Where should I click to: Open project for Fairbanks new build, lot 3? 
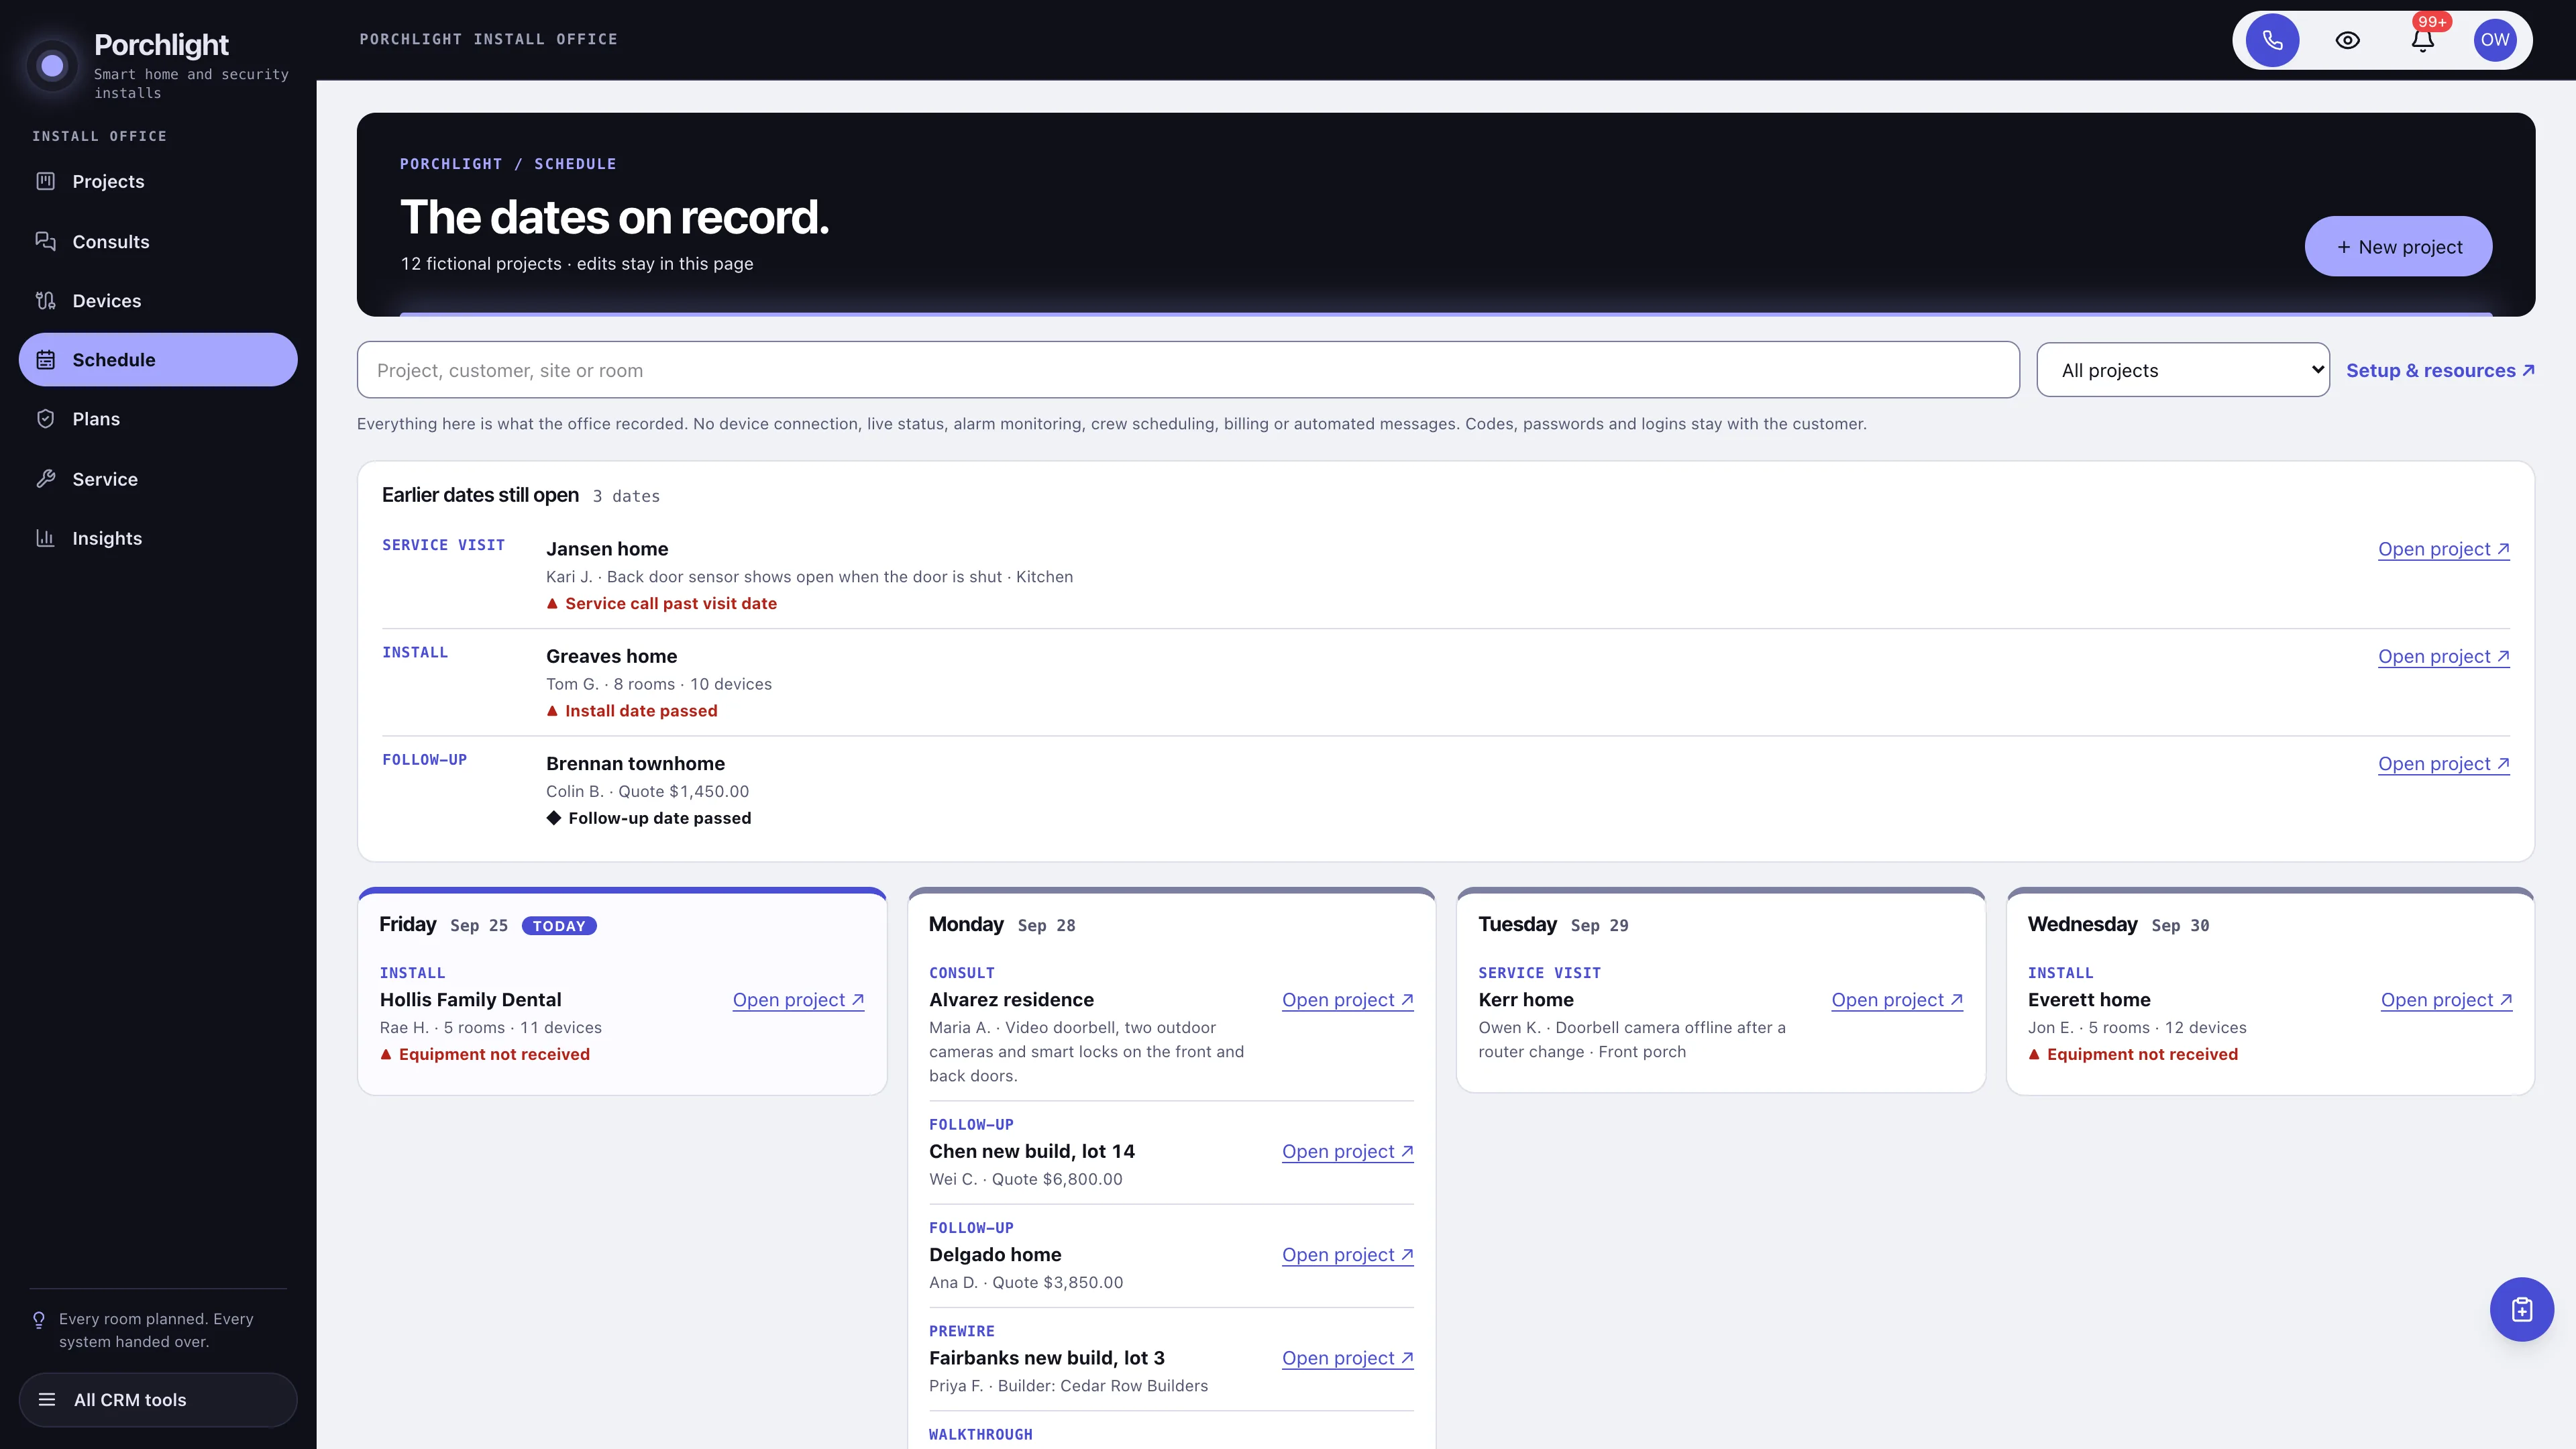coord(1348,1358)
